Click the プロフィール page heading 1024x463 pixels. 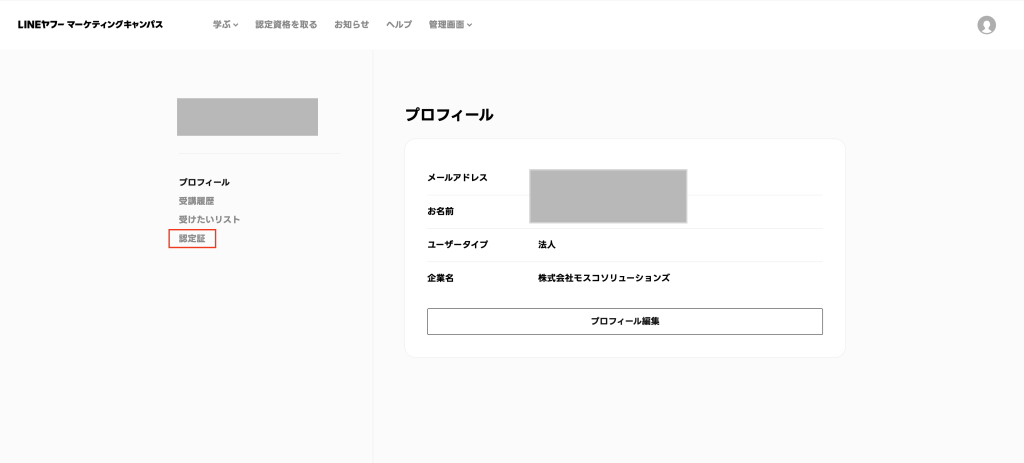click(449, 115)
